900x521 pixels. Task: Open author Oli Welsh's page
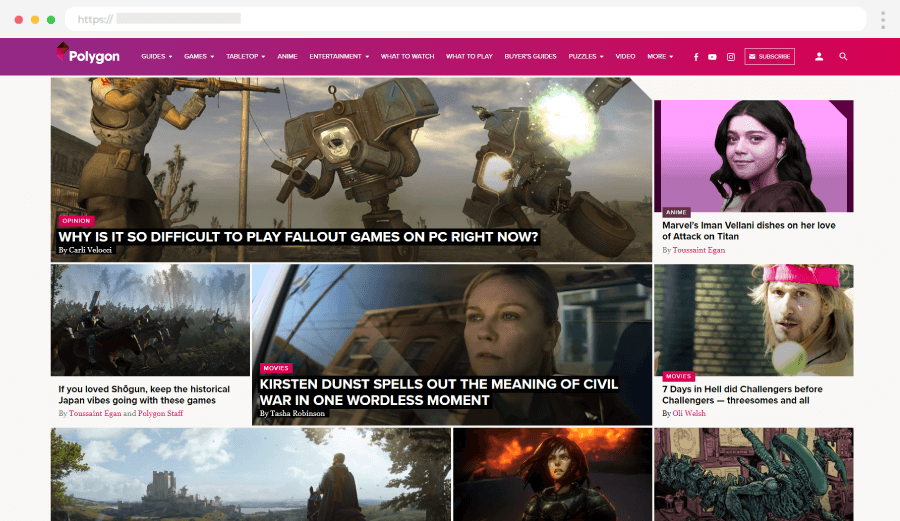(x=689, y=413)
